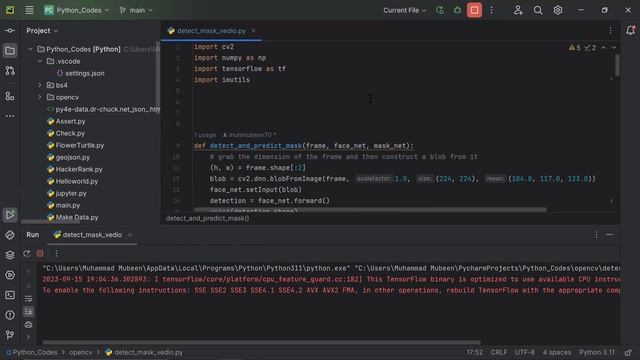Toggle the Project tool window folder icon
Viewport: 640px width, 360px height.
pyautogui.click(x=10, y=51)
